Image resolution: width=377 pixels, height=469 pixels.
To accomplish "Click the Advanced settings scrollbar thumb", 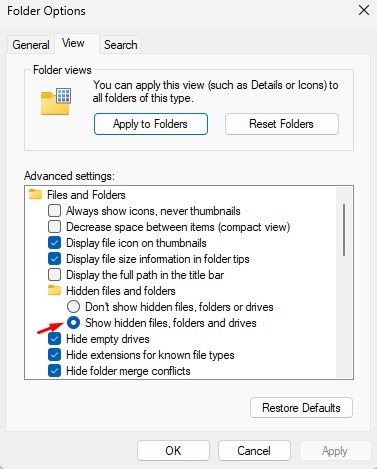I will pos(344,230).
